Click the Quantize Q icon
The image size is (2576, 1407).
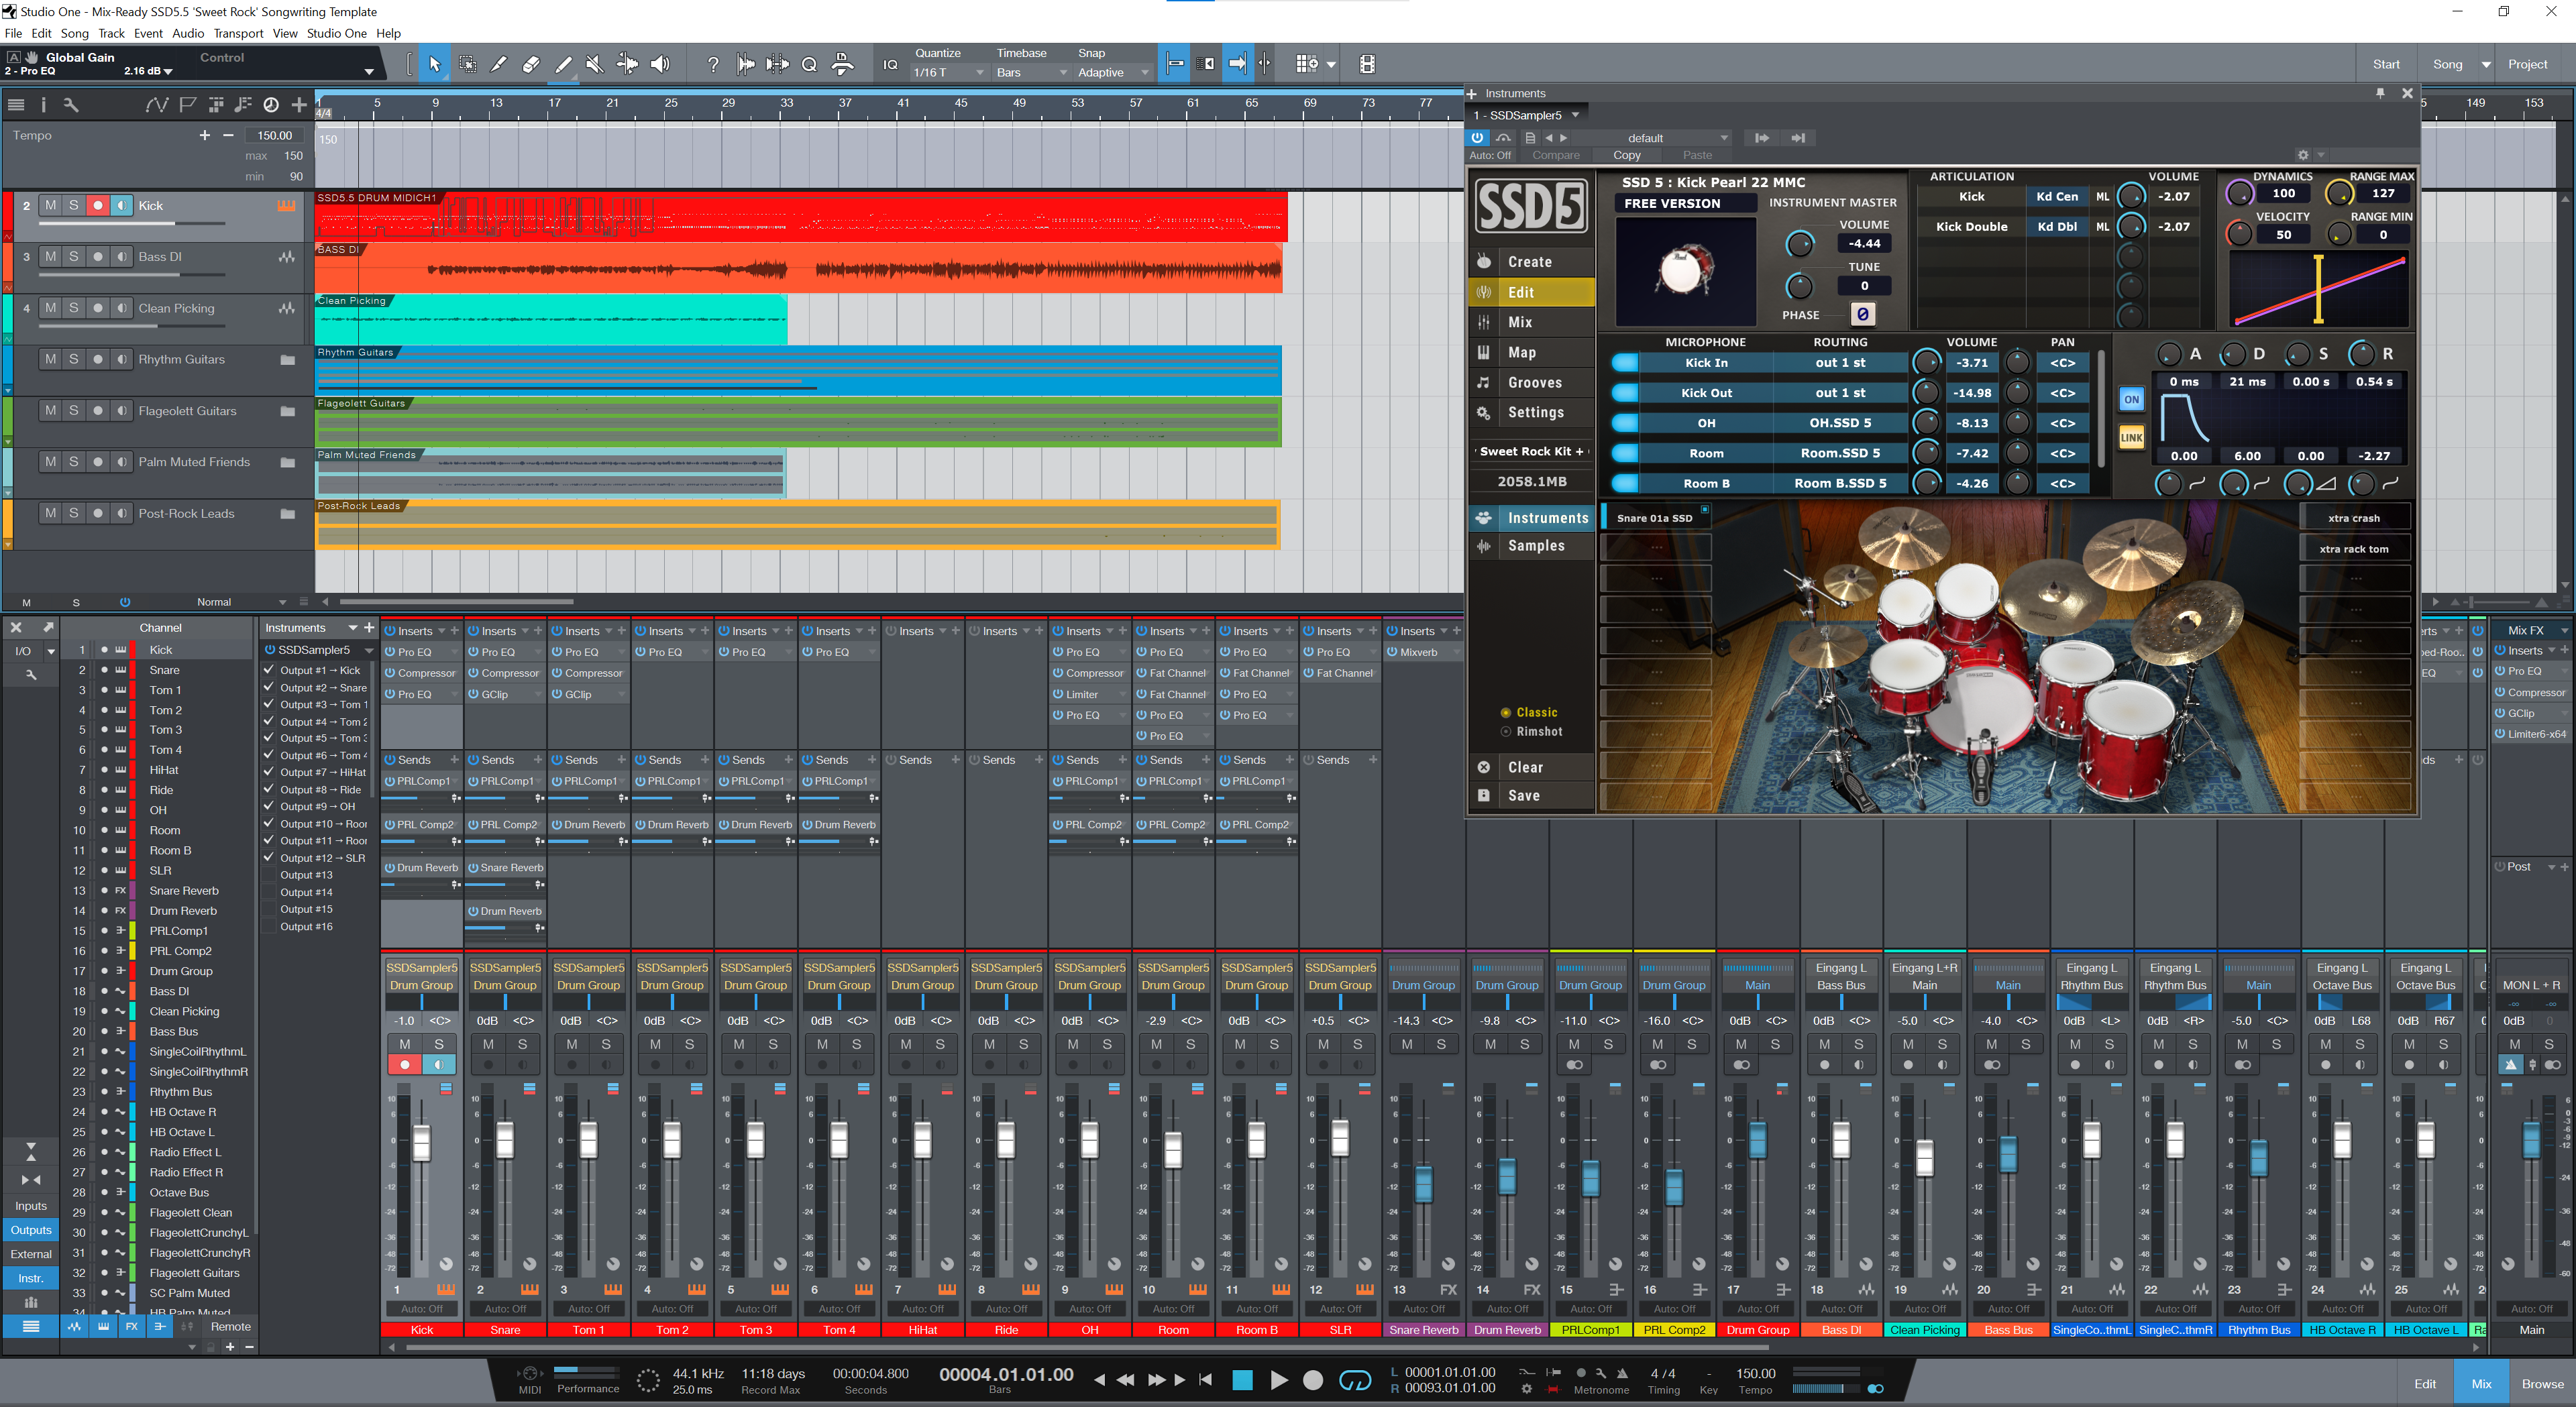pos(809,64)
